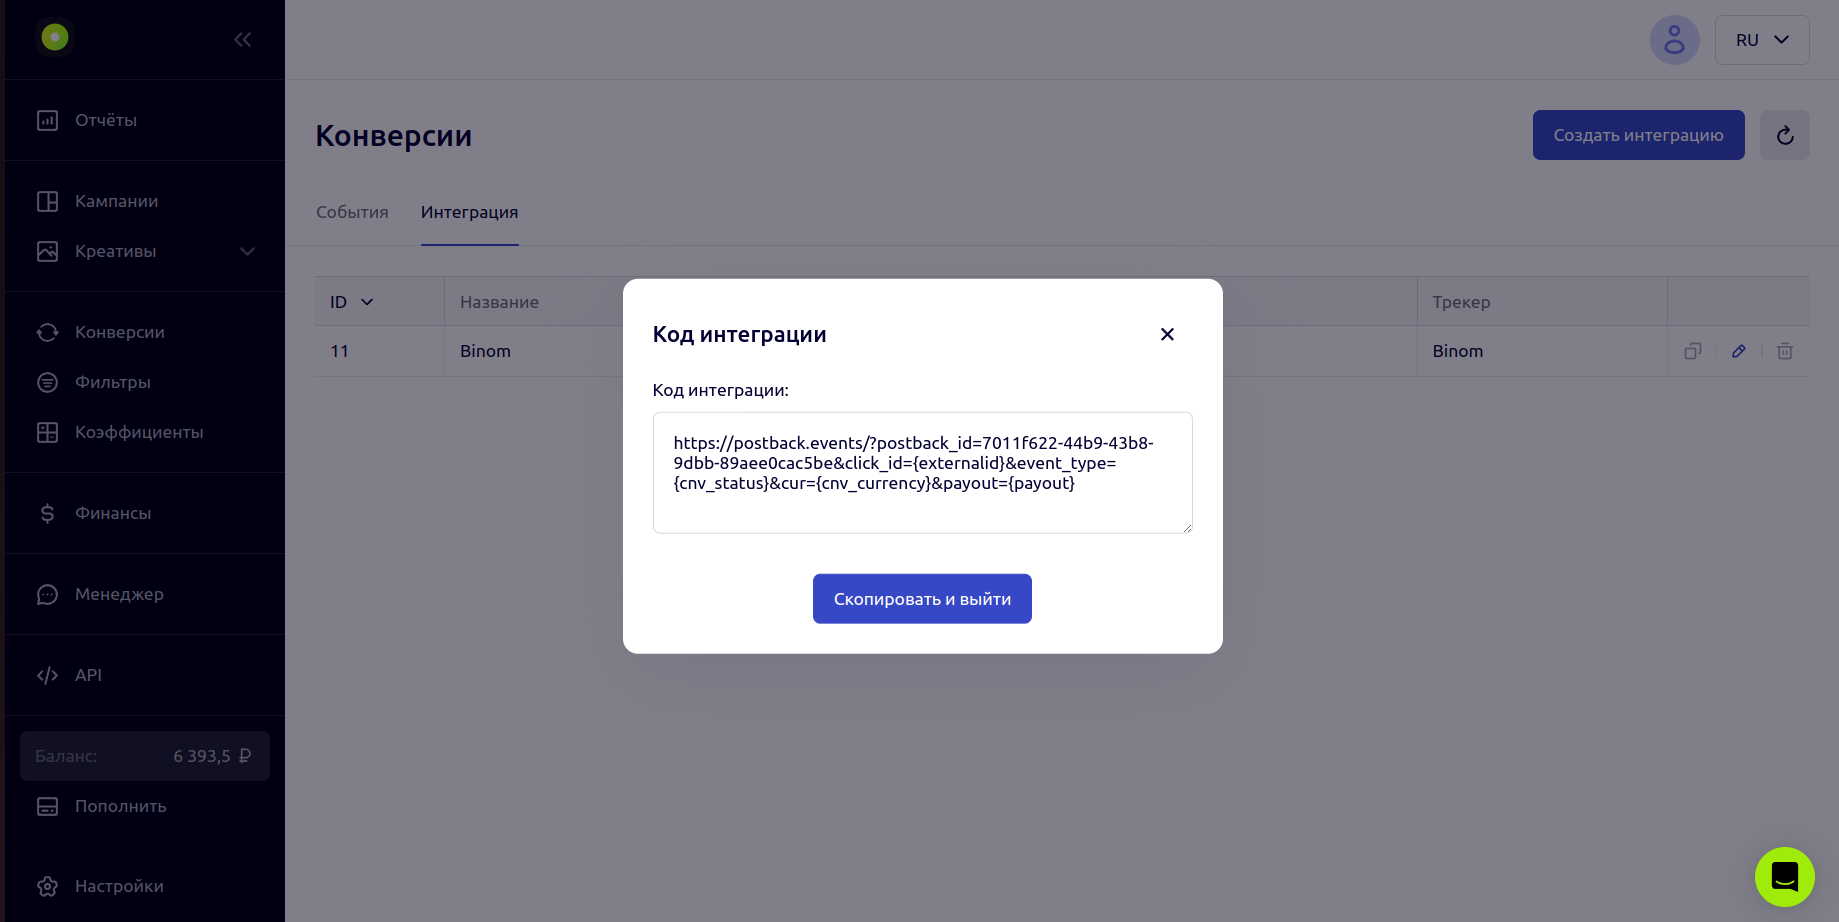Open the Reports chart icon
This screenshot has width=1839, height=922.
pyautogui.click(x=47, y=120)
